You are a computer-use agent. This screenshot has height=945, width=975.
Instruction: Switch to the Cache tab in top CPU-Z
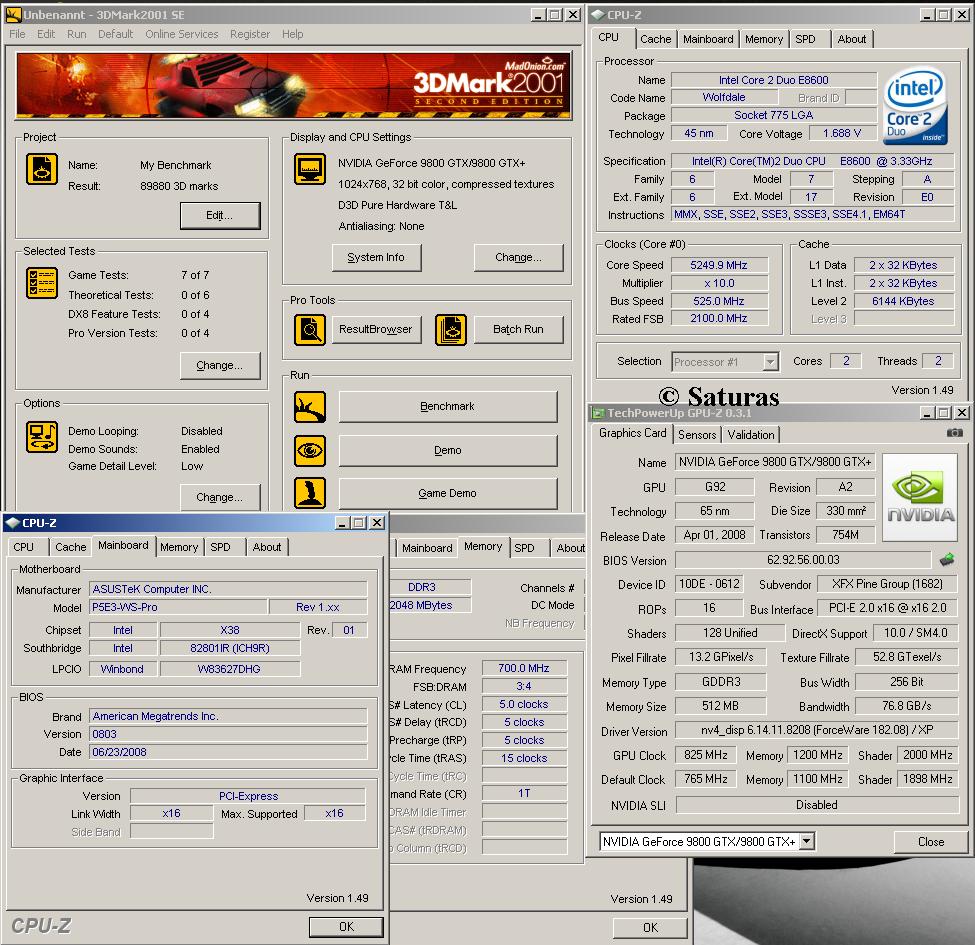[655, 39]
